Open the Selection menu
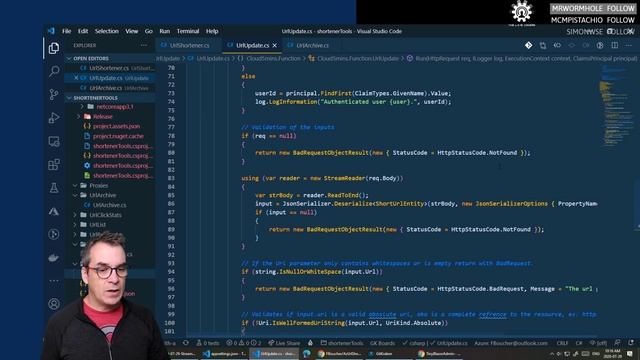640x360 pixels. tap(107, 31)
